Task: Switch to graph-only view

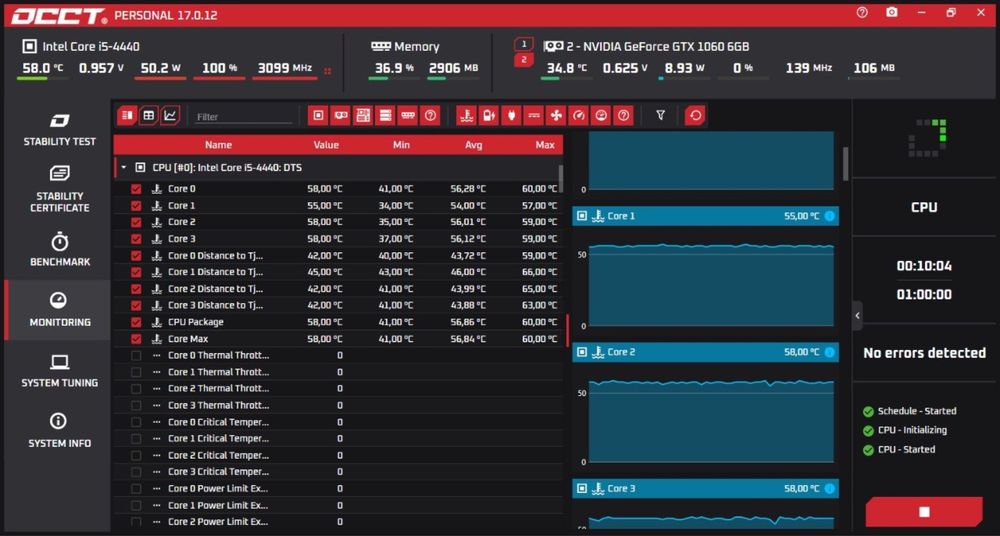Action: tap(170, 115)
